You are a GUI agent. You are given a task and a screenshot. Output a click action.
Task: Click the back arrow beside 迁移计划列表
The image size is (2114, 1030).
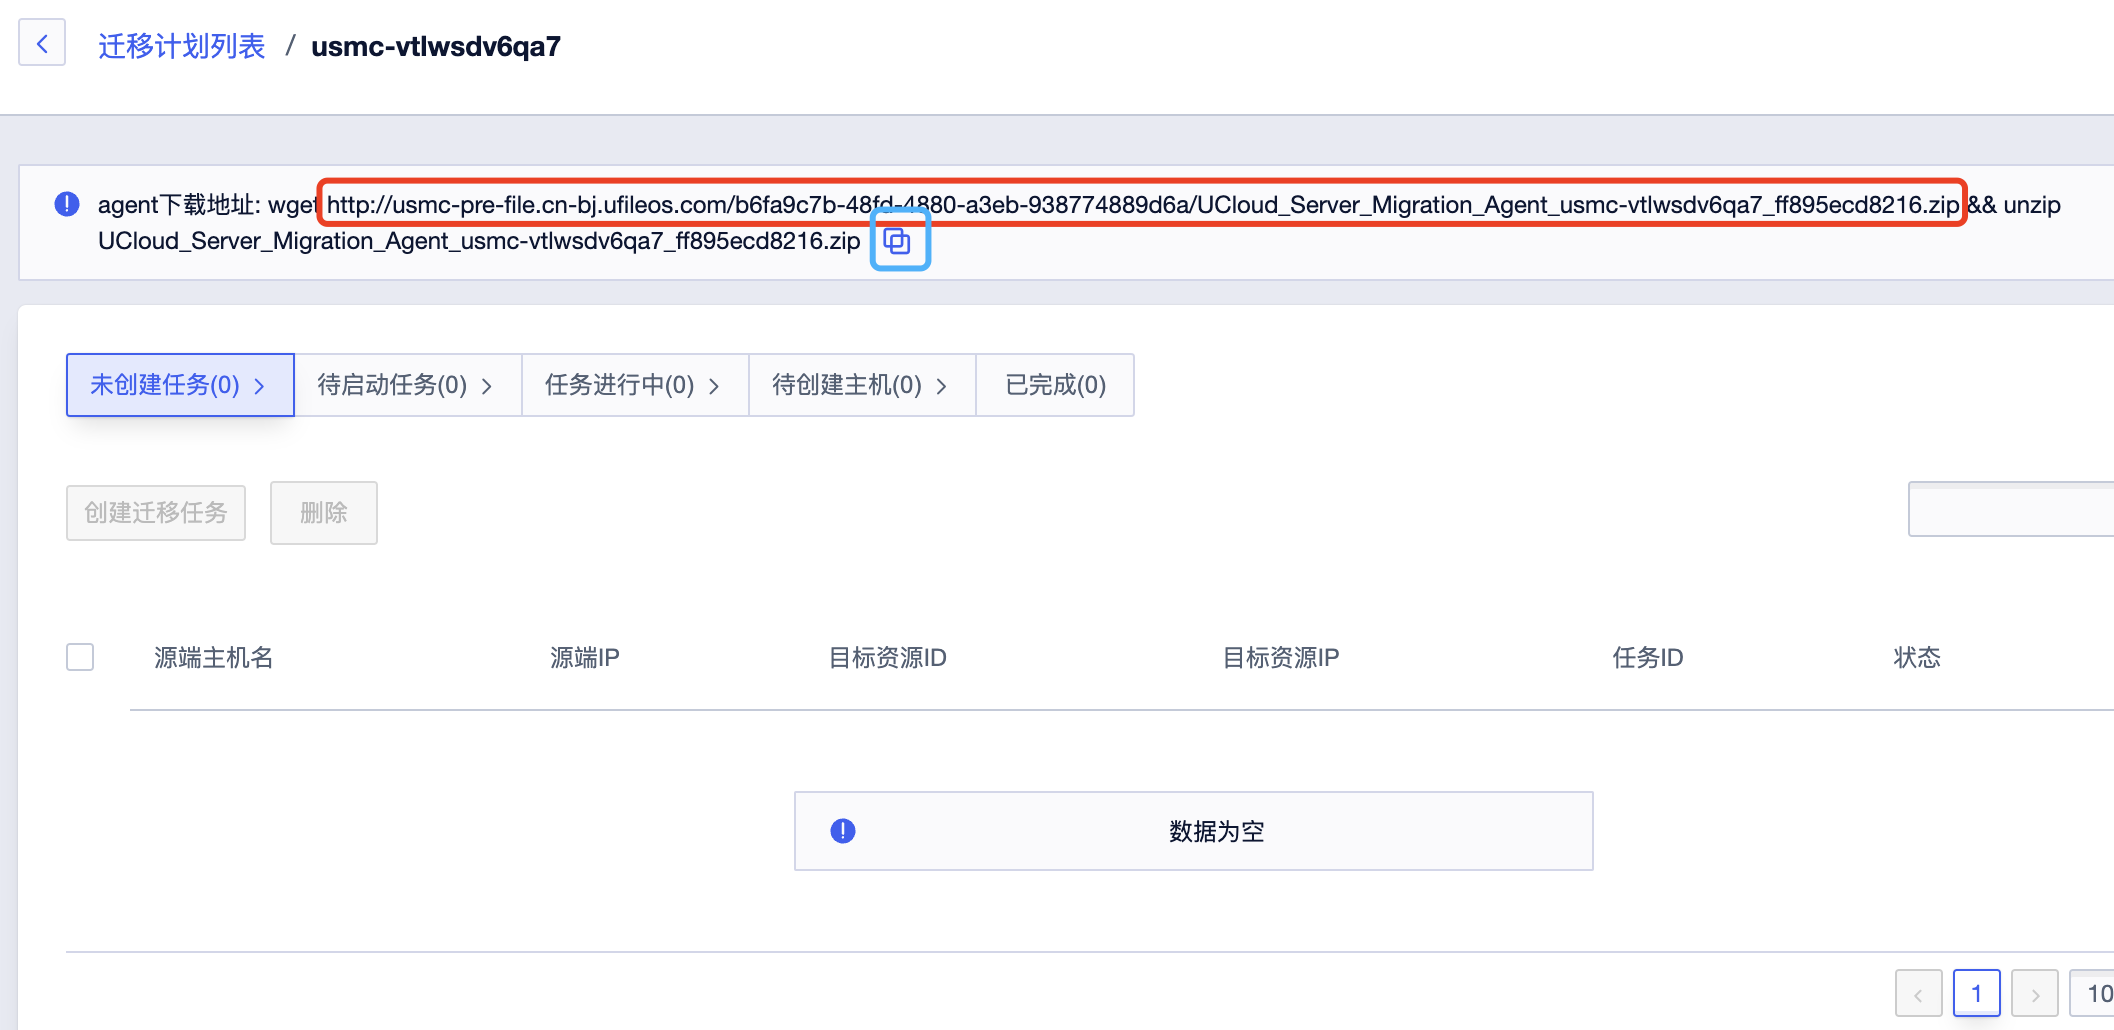[42, 42]
